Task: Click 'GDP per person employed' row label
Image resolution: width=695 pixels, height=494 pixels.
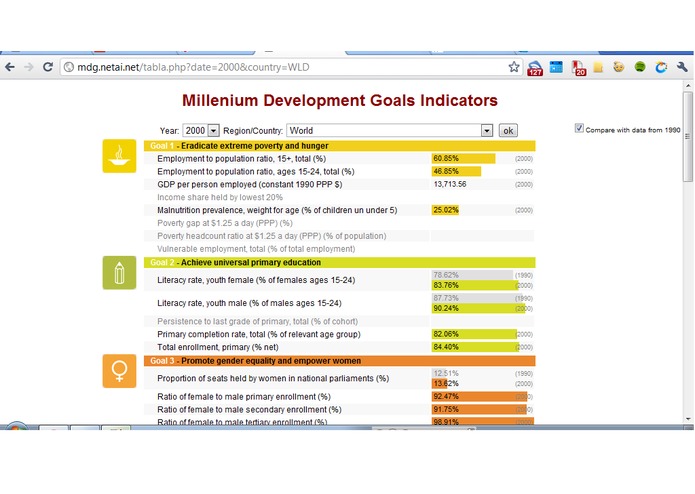Action: [x=250, y=184]
